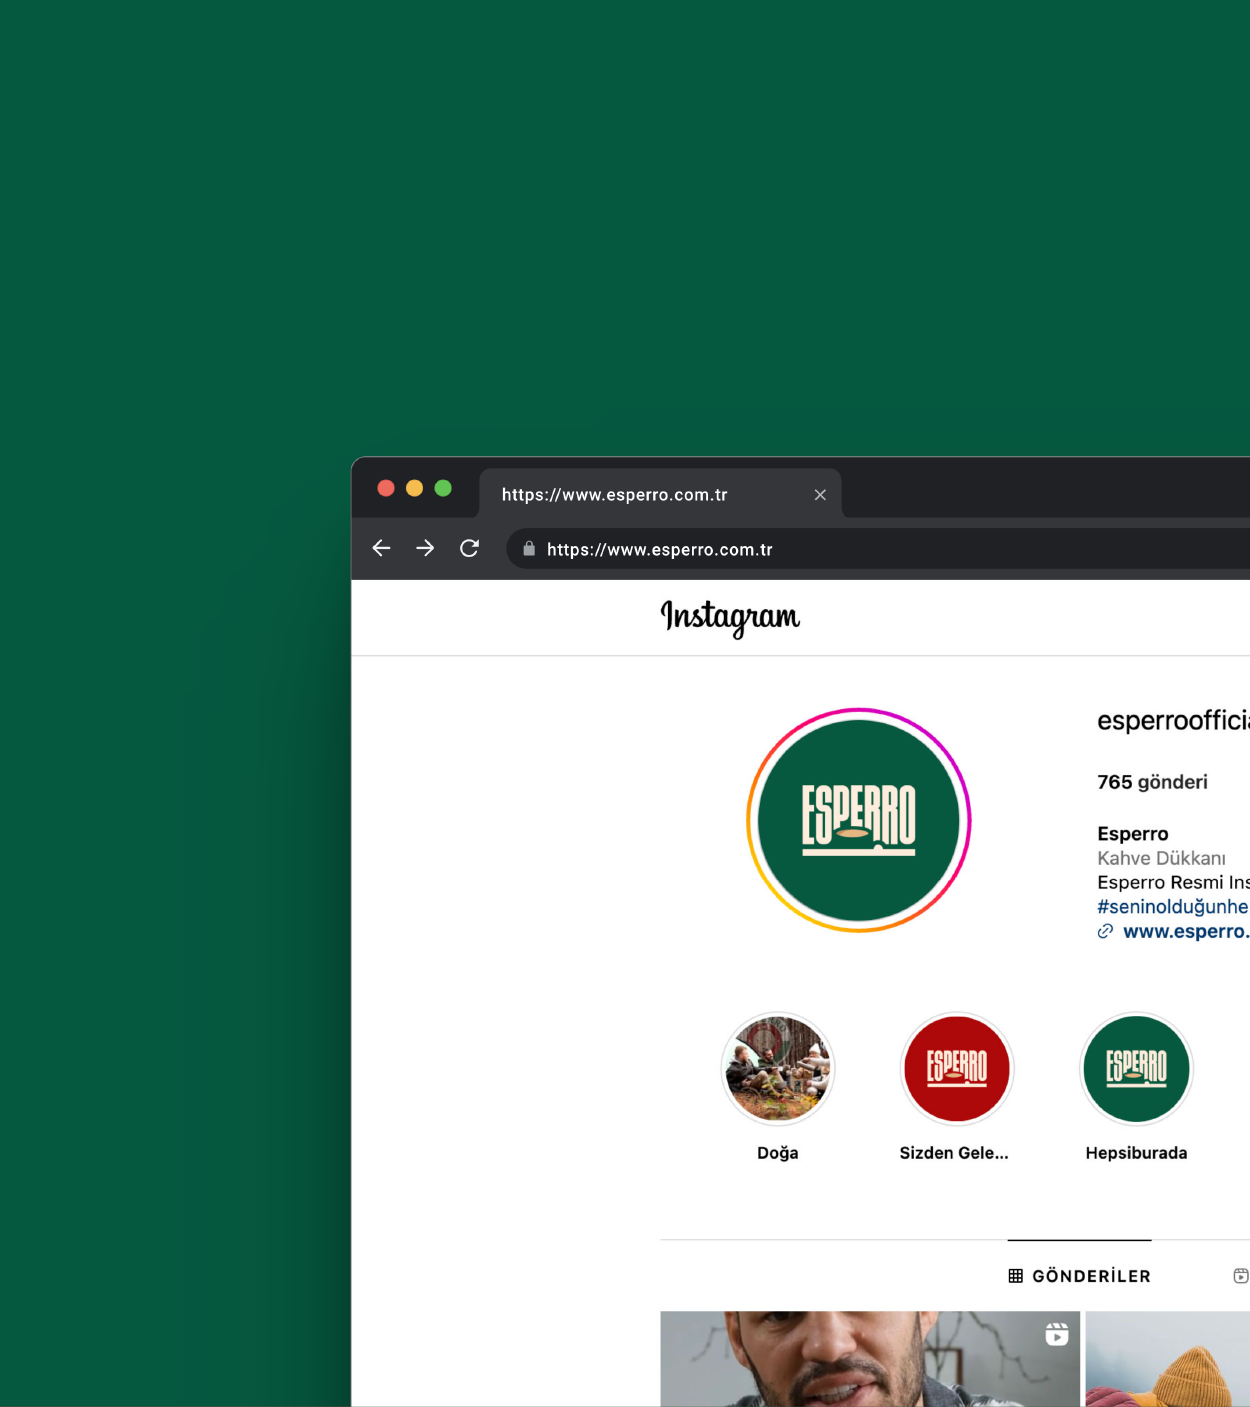
Task: Click the Sizden Gele... highlight label
Action: 954,1153
